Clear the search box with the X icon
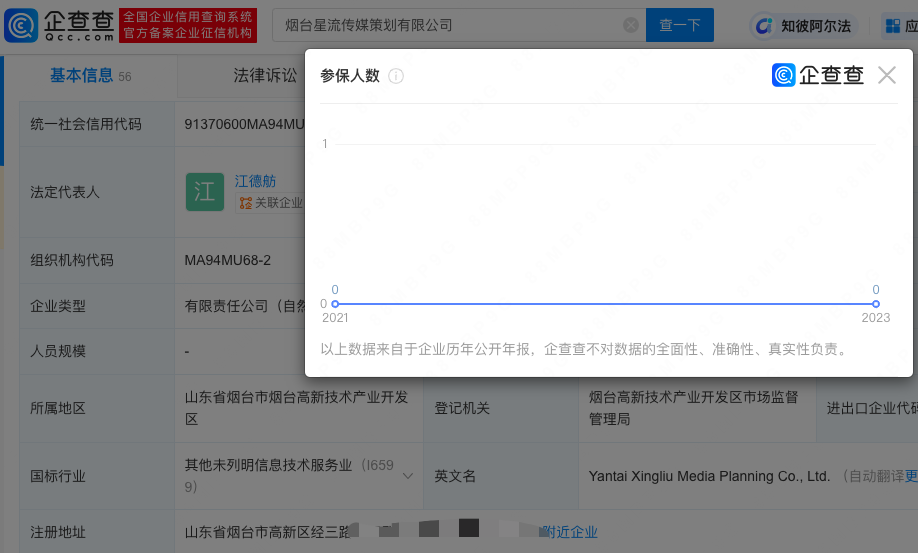918x553 pixels. [631, 25]
